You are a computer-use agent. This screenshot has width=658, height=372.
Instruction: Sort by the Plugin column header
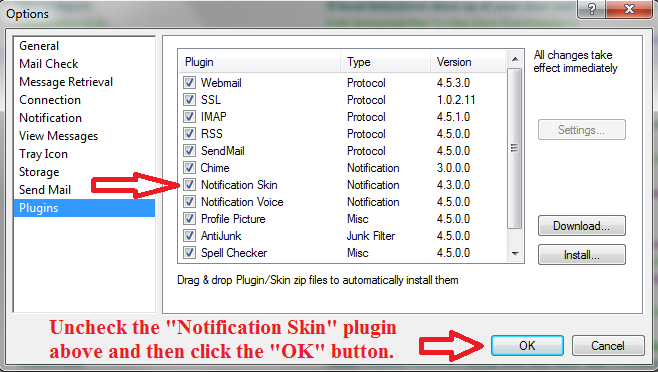pyautogui.click(x=259, y=62)
